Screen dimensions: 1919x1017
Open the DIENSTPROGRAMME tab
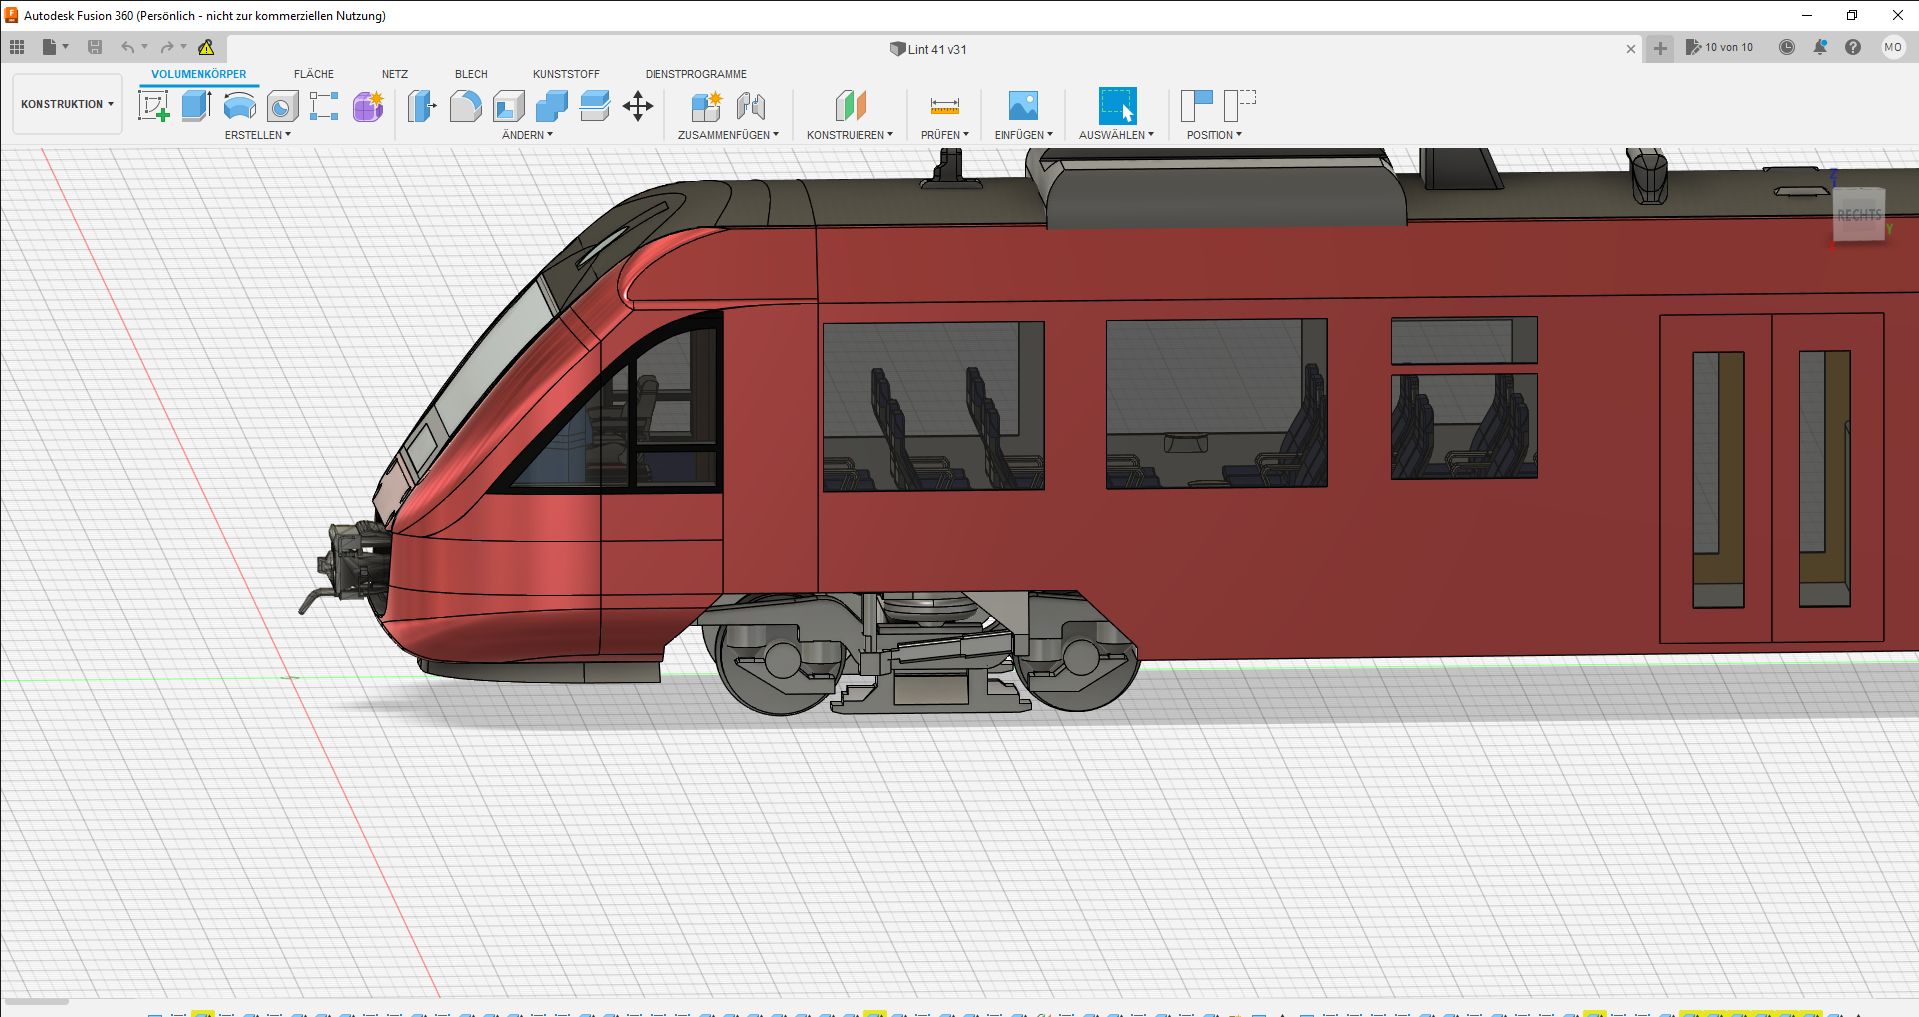(696, 74)
